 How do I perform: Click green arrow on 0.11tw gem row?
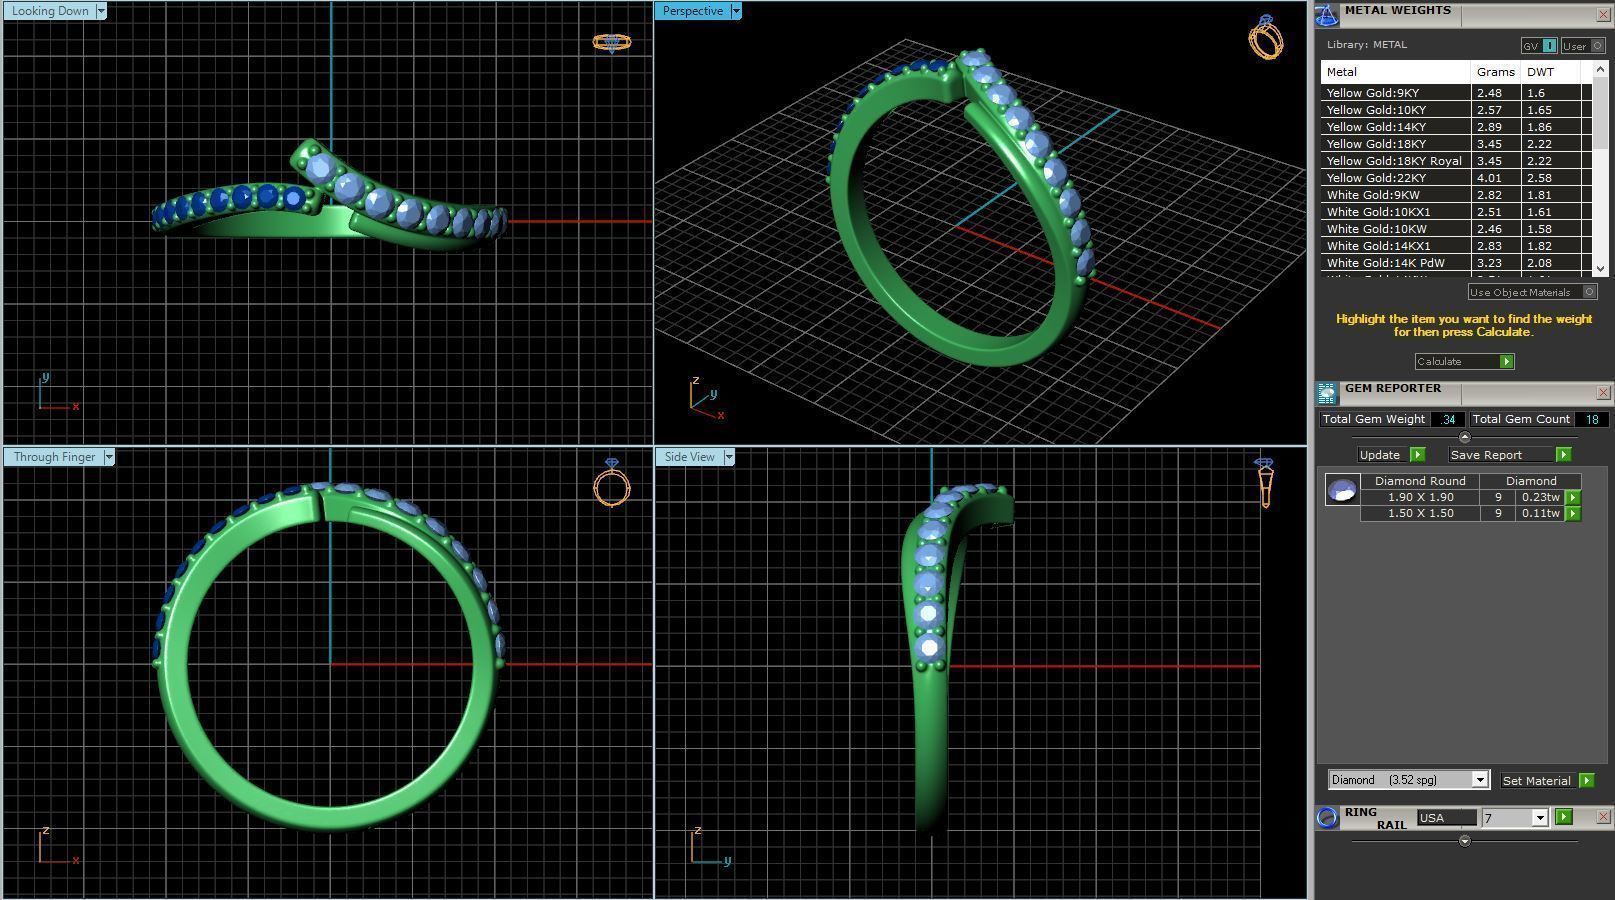point(1573,513)
